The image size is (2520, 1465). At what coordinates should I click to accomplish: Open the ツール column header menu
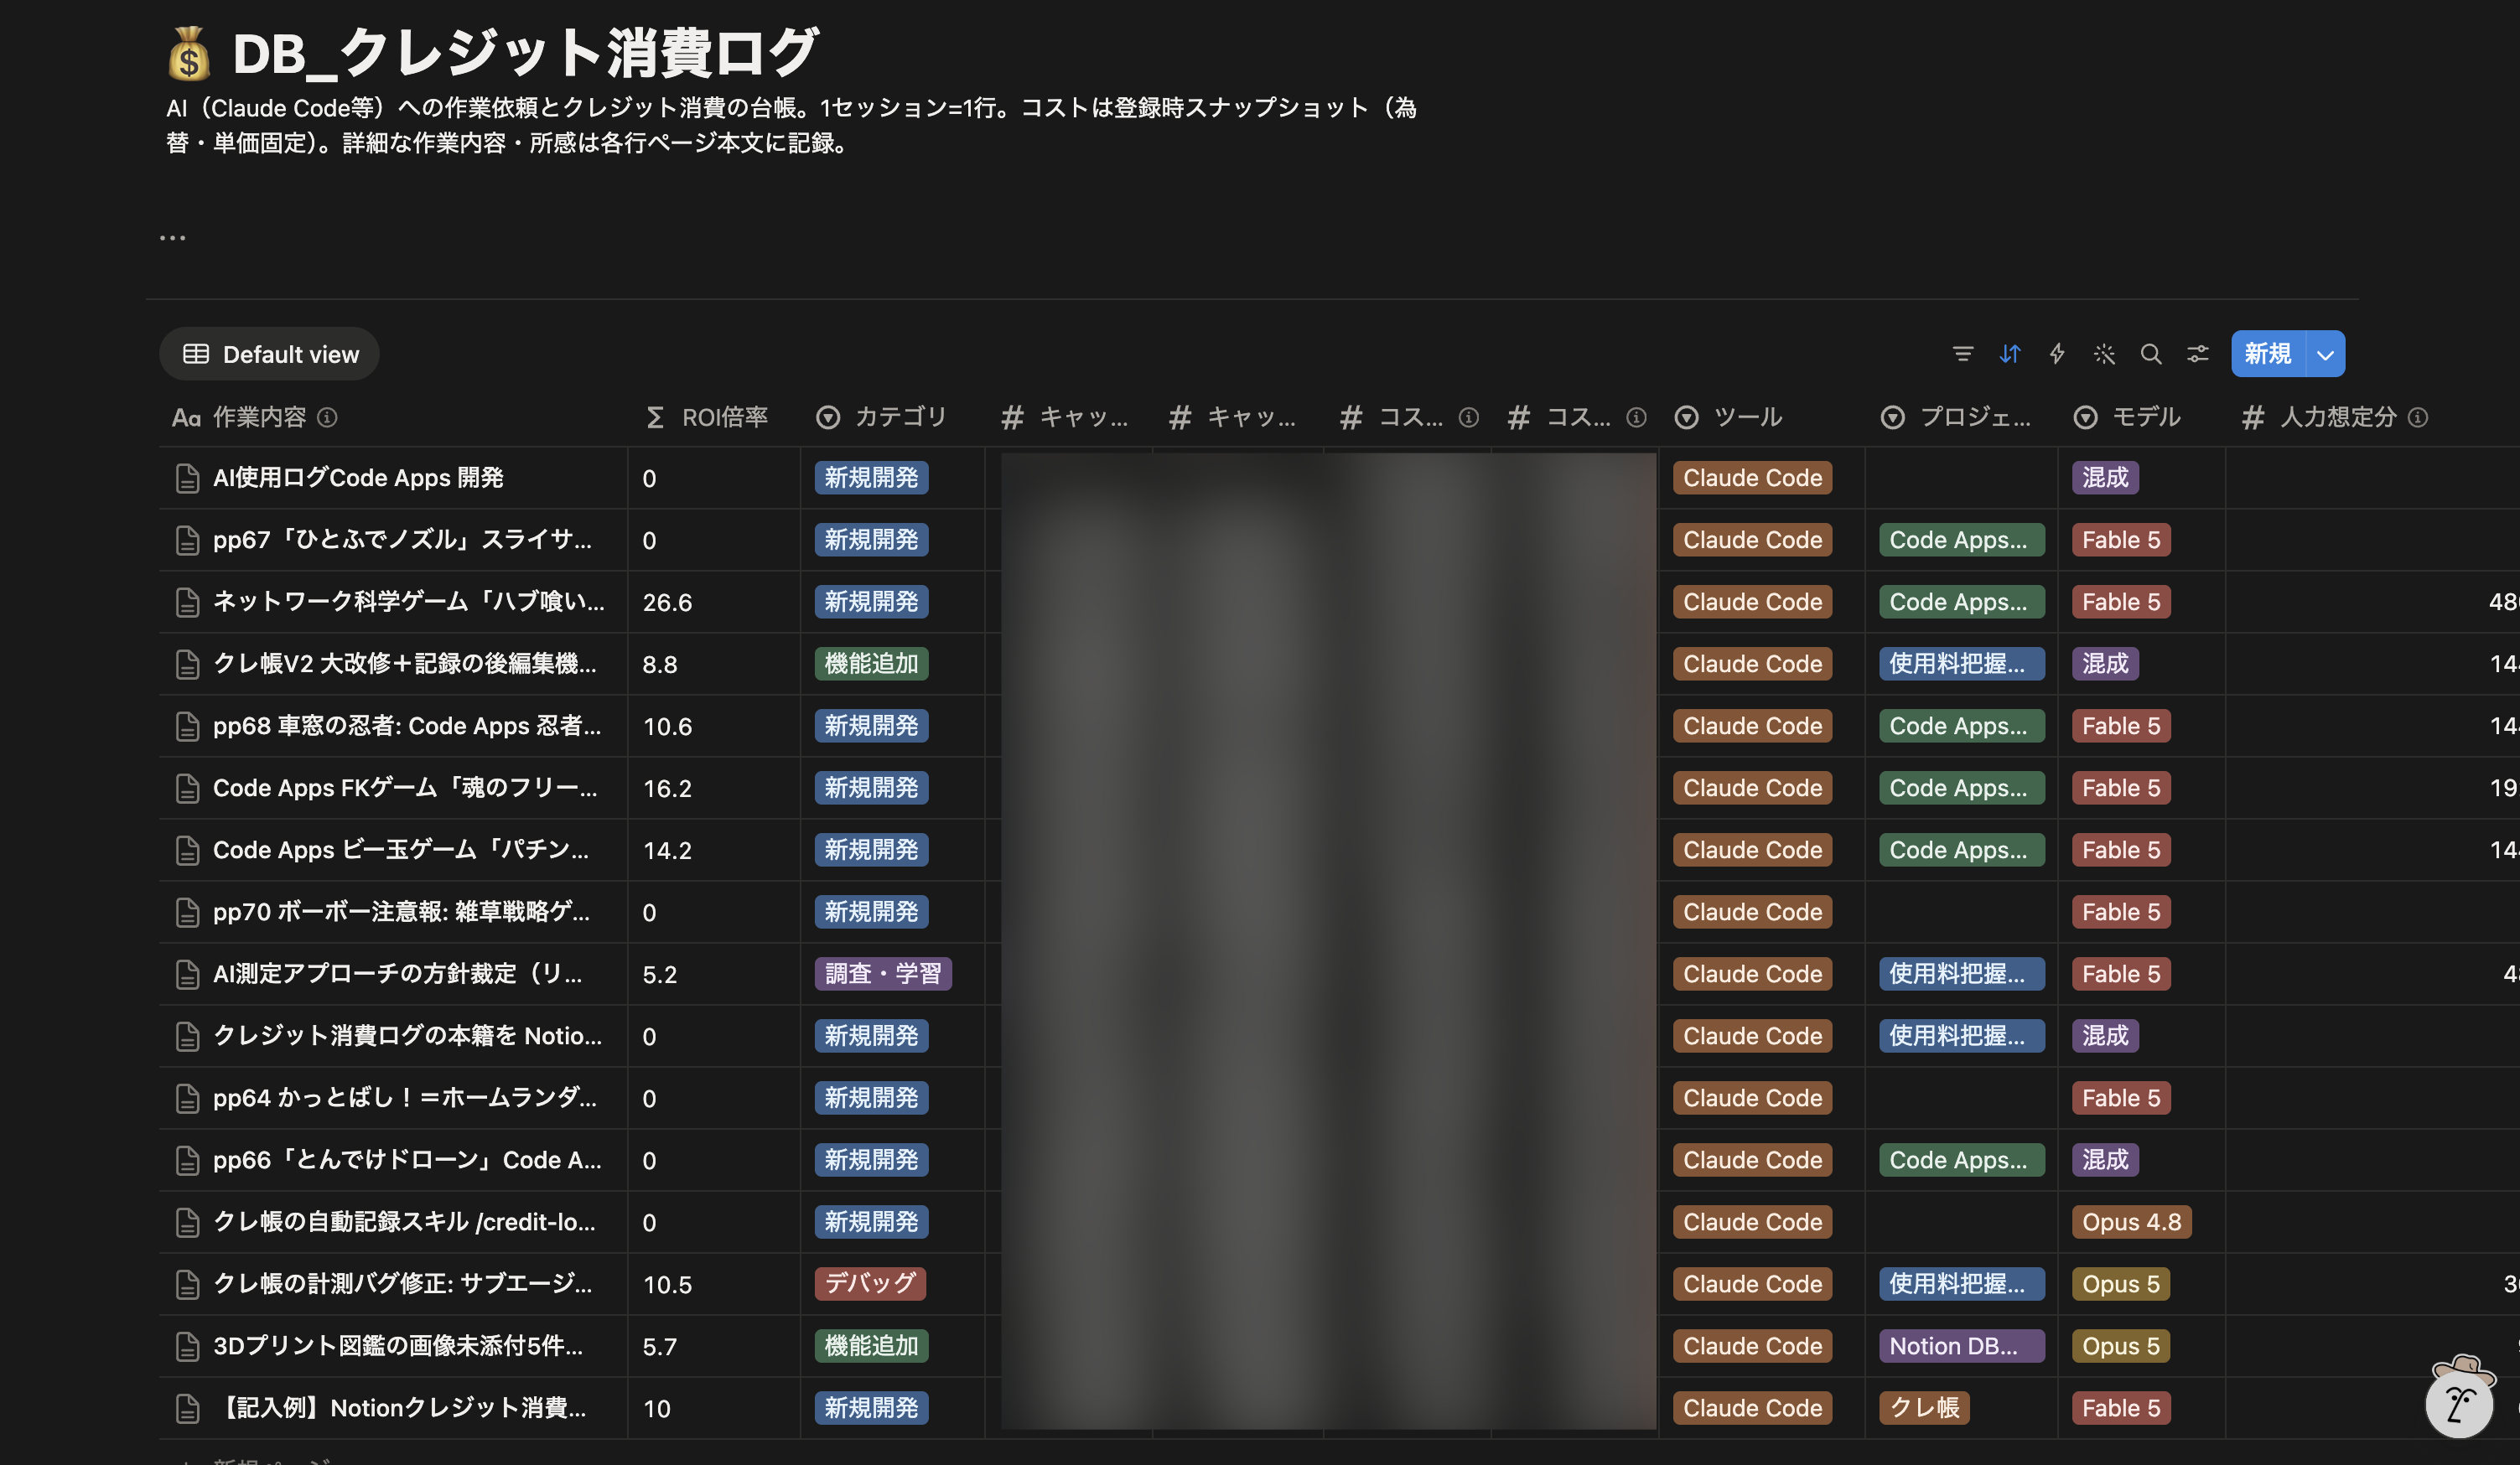(x=1762, y=417)
